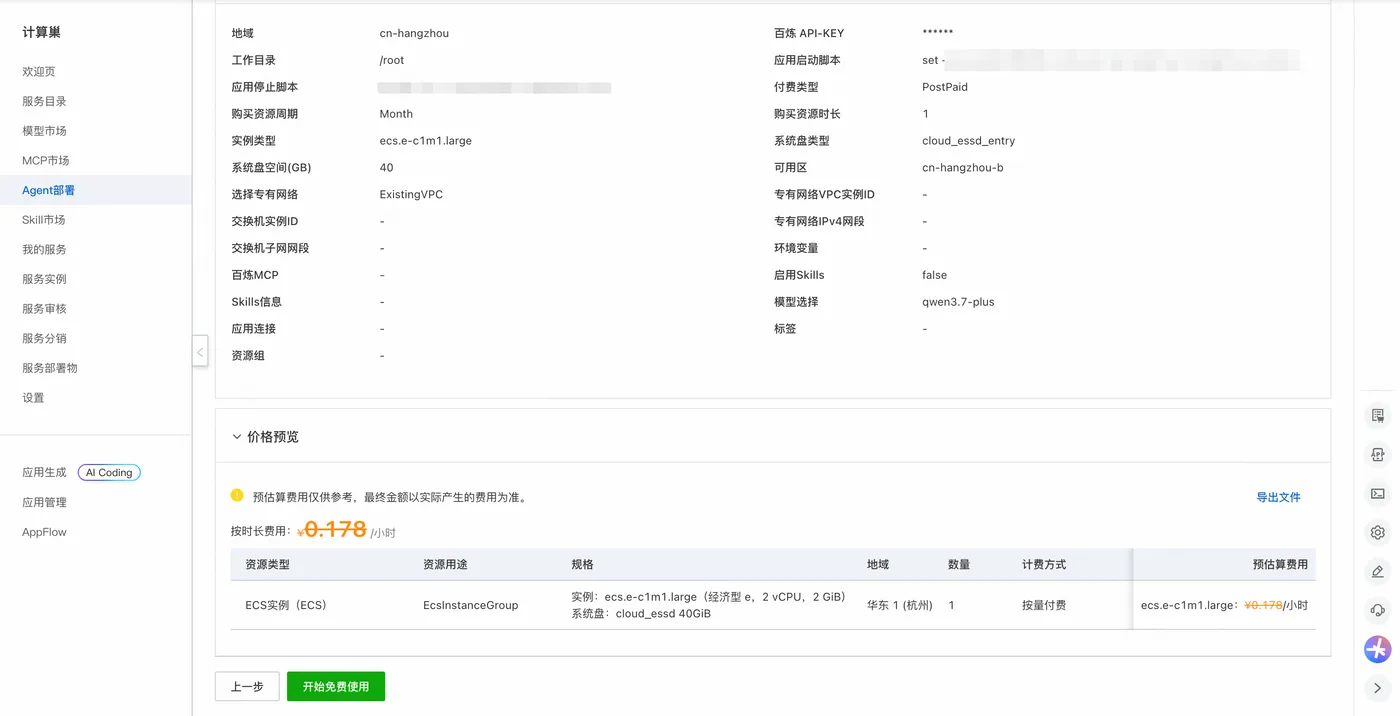The width and height of the screenshot is (1400, 716).
Task: Click the masked 百炼 API-KEY value
Action: 937,33
